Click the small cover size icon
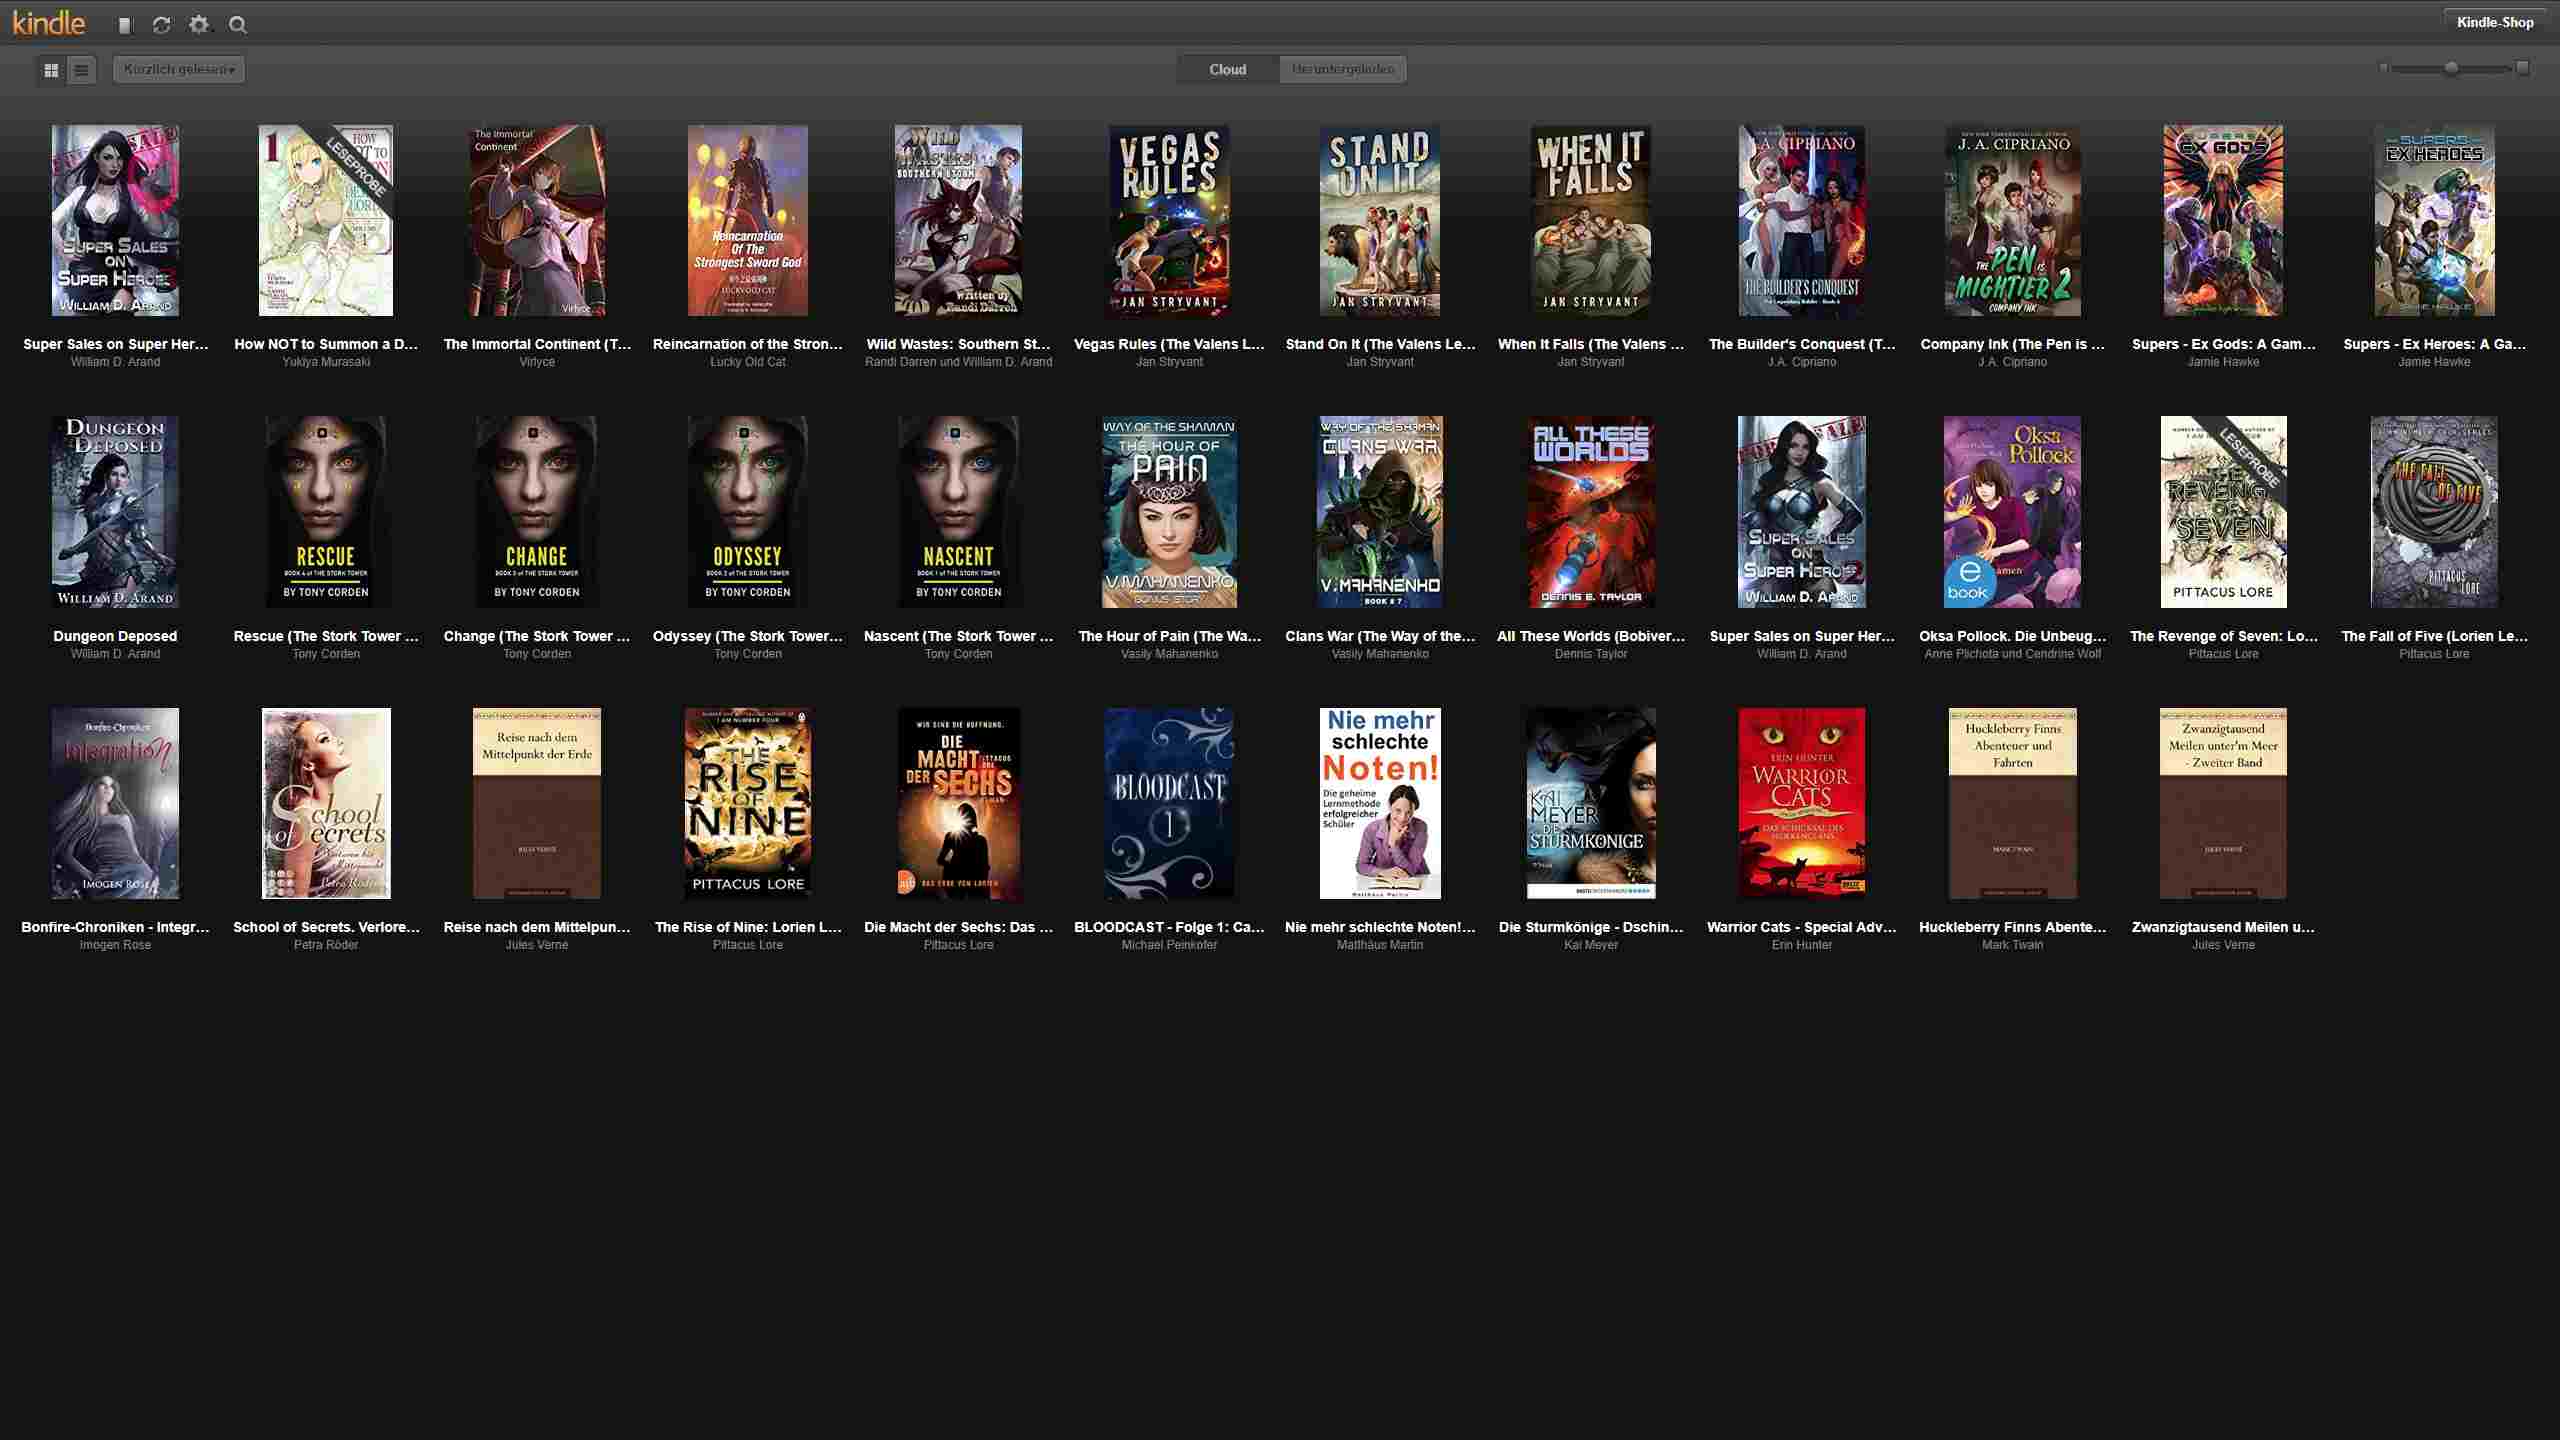The height and width of the screenshot is (1440, 2560). [x=2384, y=68]
